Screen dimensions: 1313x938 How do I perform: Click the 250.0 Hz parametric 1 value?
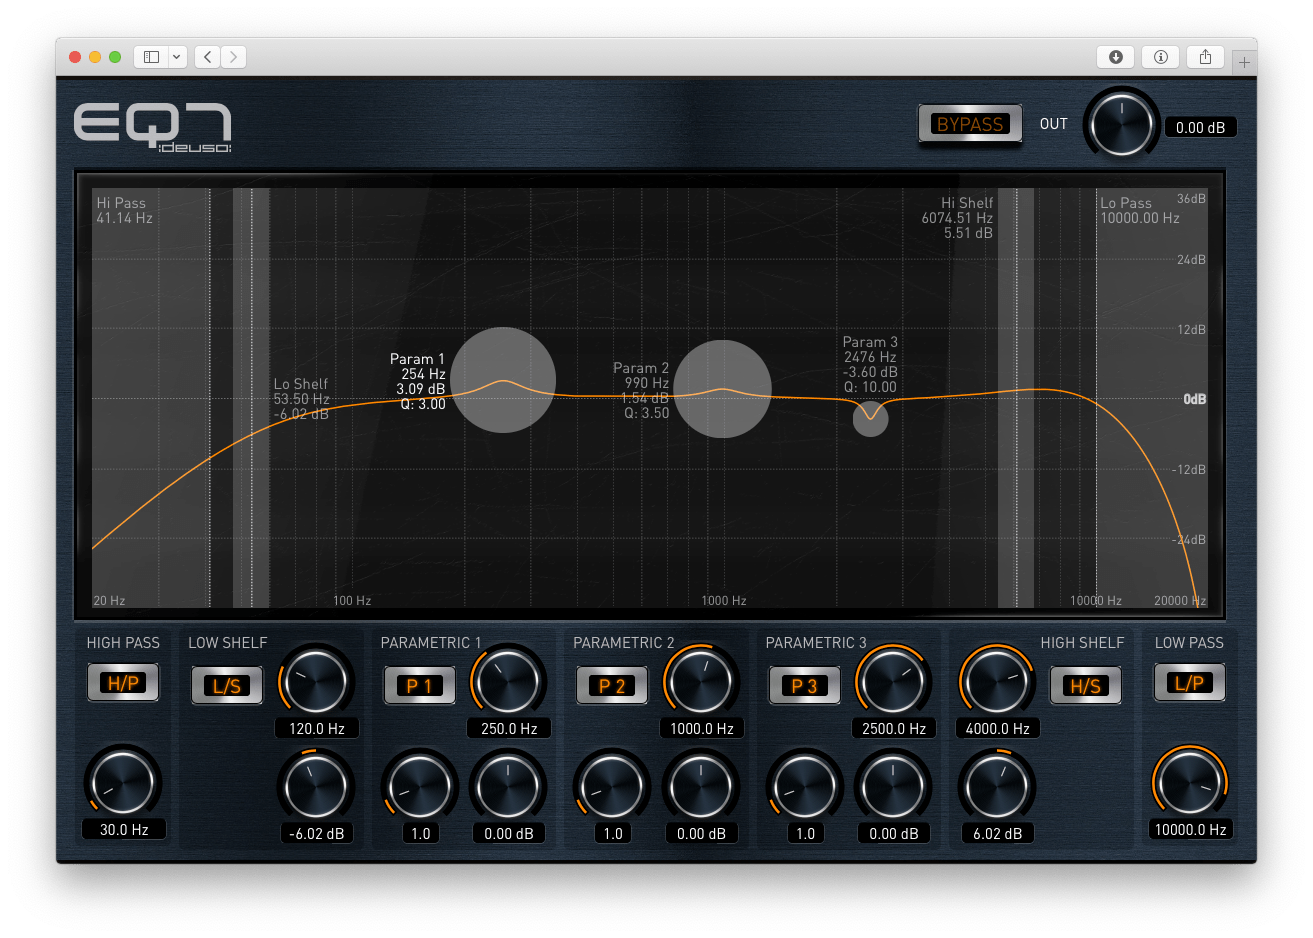[509, 728]
